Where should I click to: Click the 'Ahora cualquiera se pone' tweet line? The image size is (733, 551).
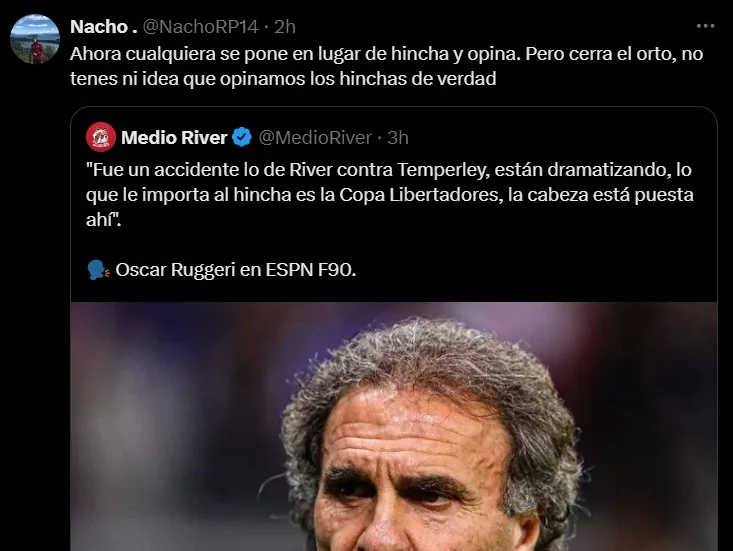[386, 54]
